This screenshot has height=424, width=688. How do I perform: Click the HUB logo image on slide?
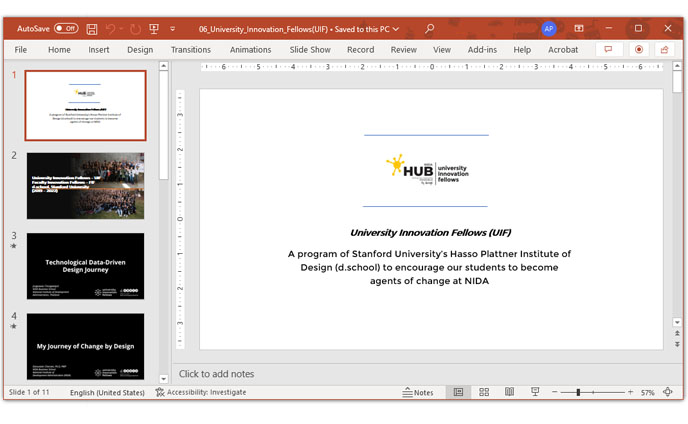pyautogui.click(x=427, y=170)
